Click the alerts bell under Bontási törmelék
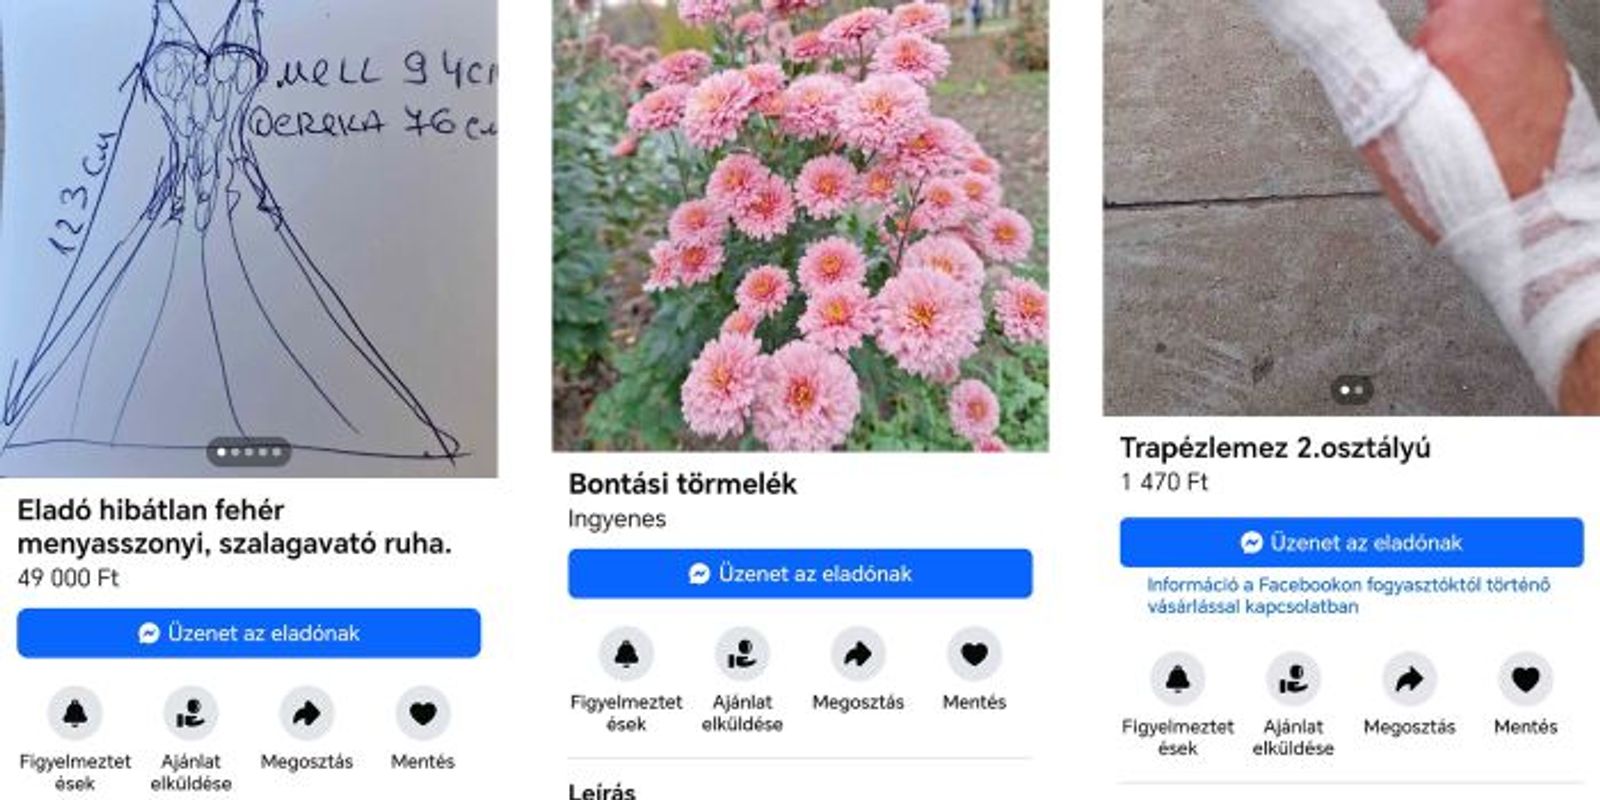Viewport: 1600px width, 800px height. (x=626, y=654)
